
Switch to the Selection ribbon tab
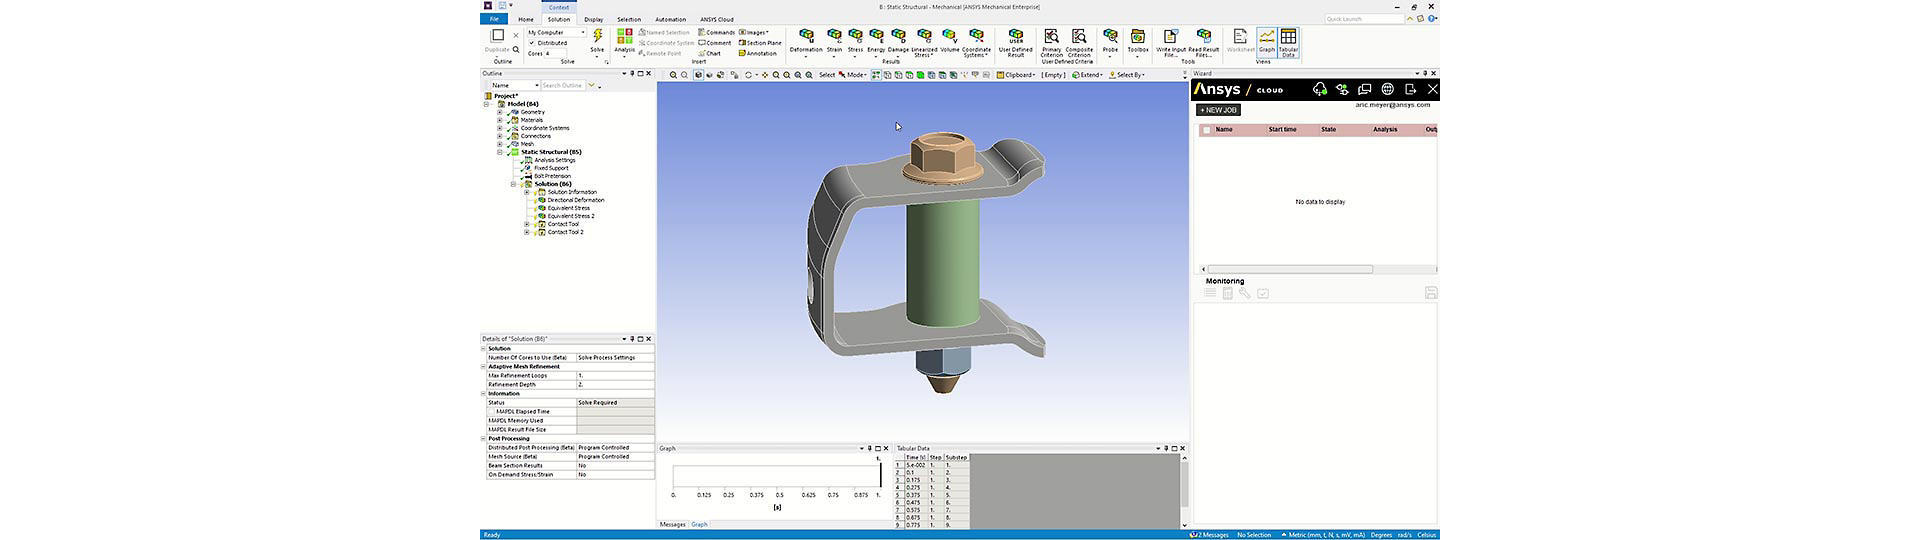[x=629, y=19]
